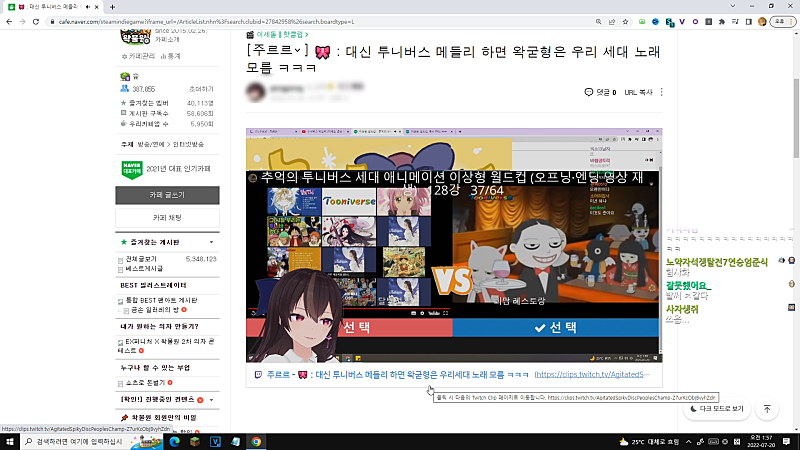This screenshot has width=800, height=450.
Task: Click the 2021년 대표 인기카페 badge
Action: [x=166, y=169]
